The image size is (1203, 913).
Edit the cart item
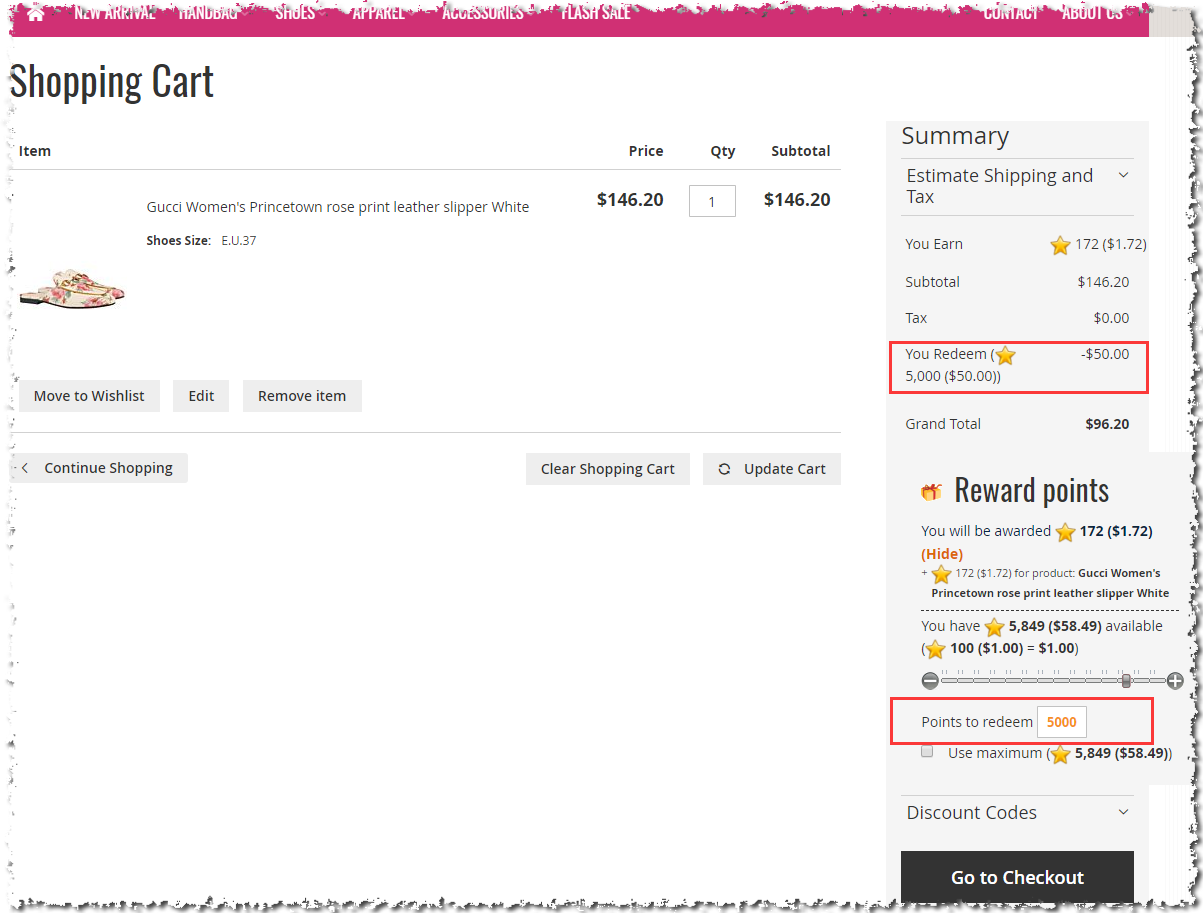(201, 396)
